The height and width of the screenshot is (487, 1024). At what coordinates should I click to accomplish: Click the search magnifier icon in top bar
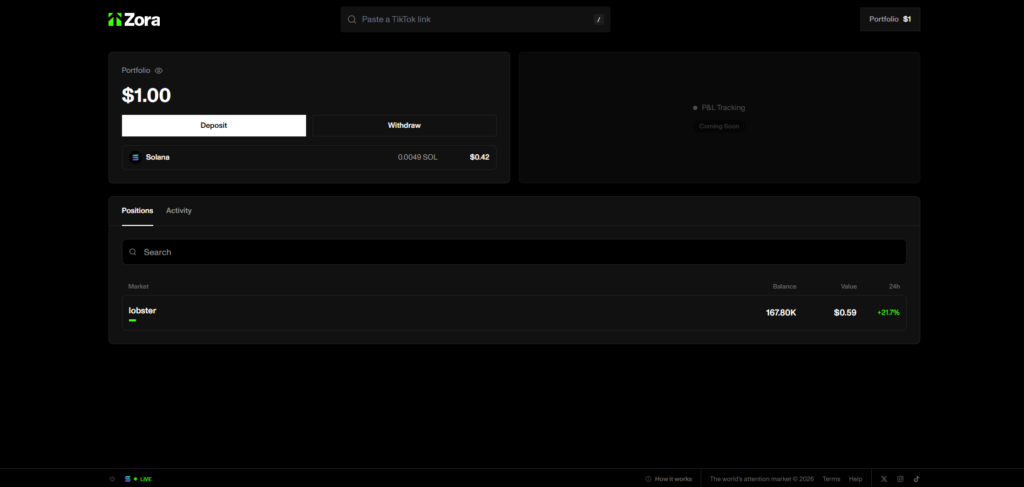tap(352, 19)
